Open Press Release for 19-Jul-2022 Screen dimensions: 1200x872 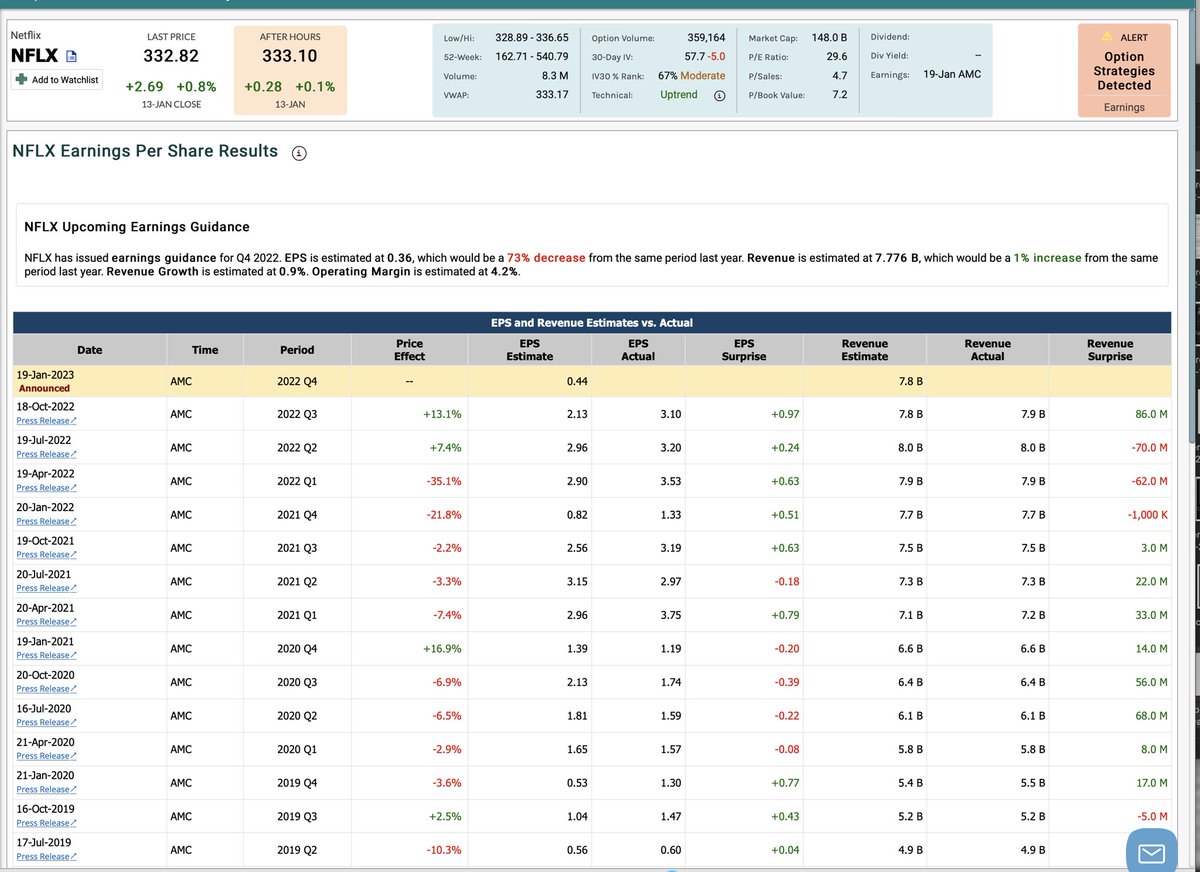click(x=46, y=454)
